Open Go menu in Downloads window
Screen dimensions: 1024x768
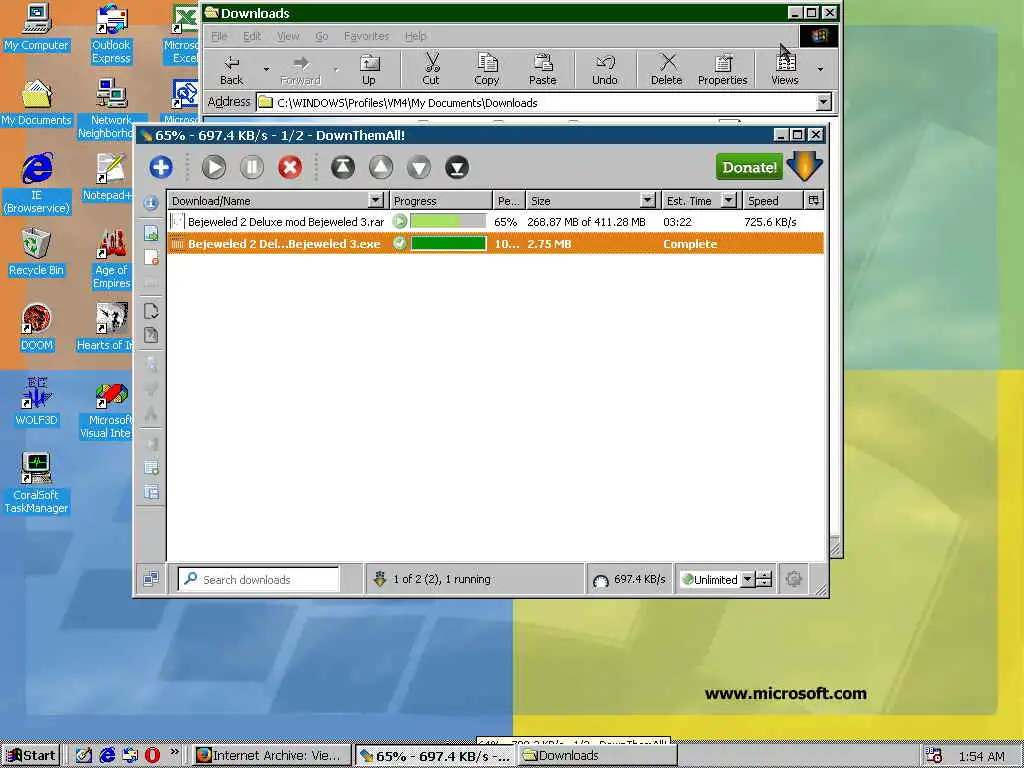pos(321,36)
